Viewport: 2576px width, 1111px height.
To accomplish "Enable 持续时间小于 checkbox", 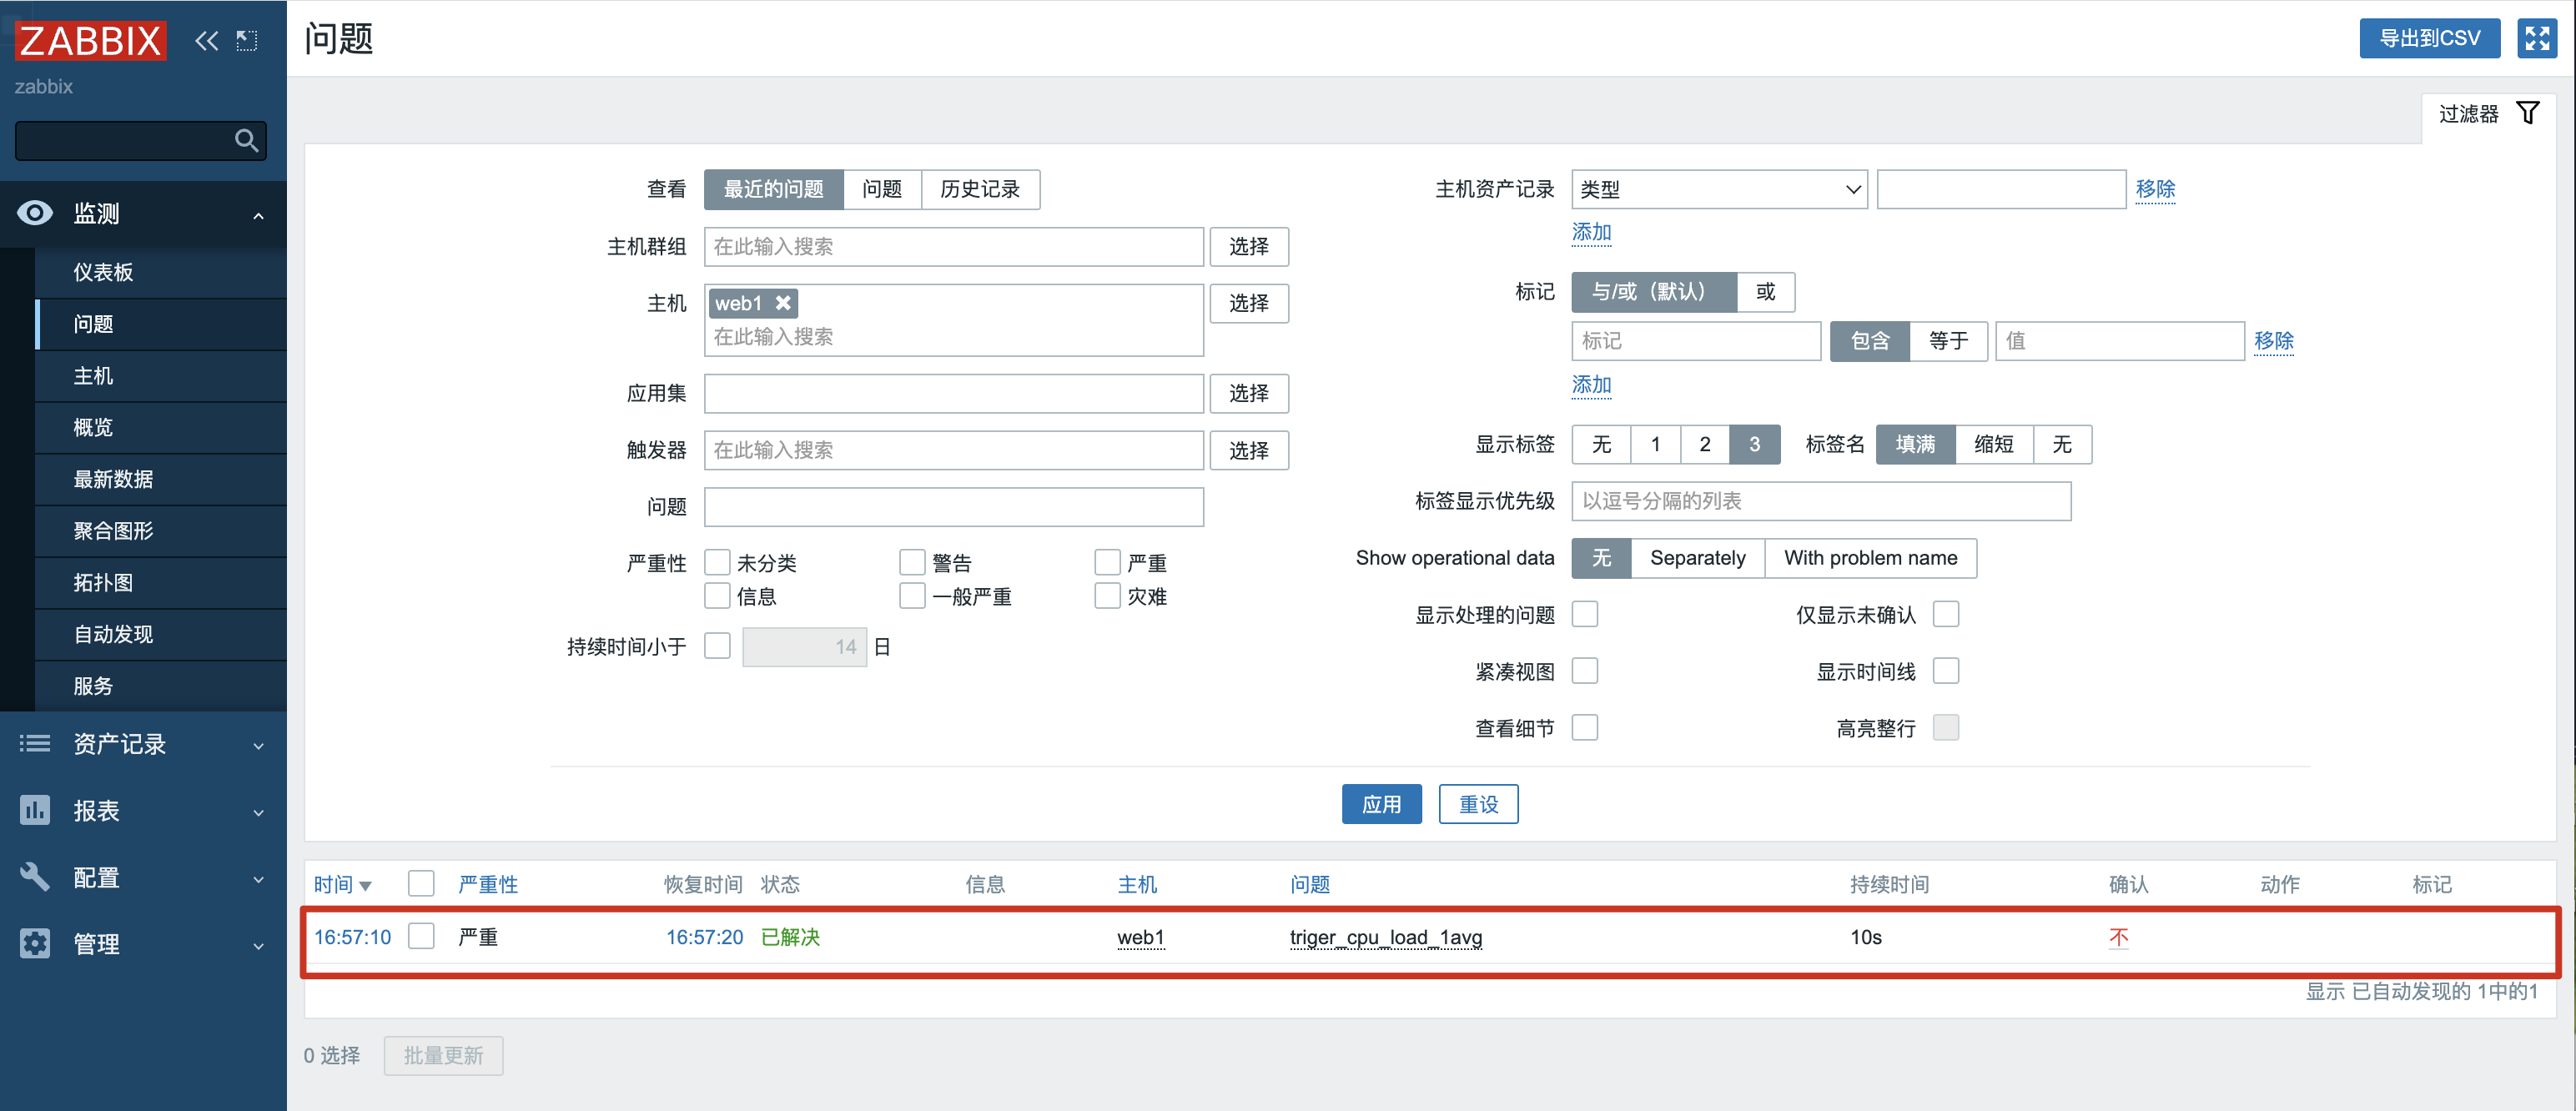I will pos(717,646).
